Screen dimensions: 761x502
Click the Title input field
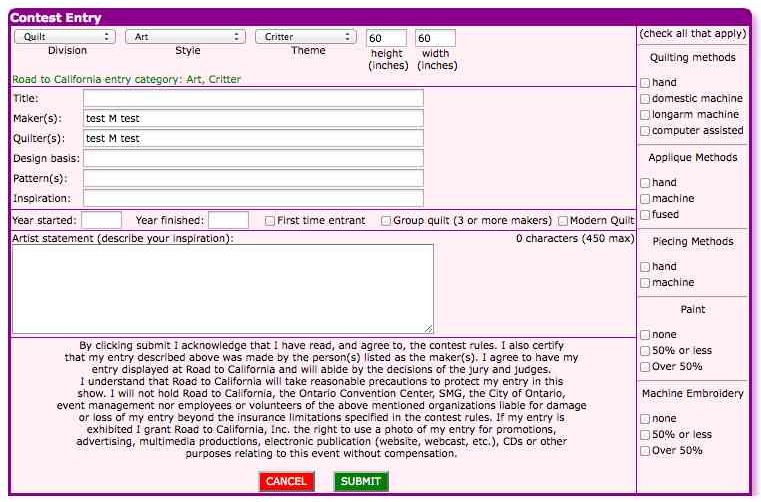[253, 98]
